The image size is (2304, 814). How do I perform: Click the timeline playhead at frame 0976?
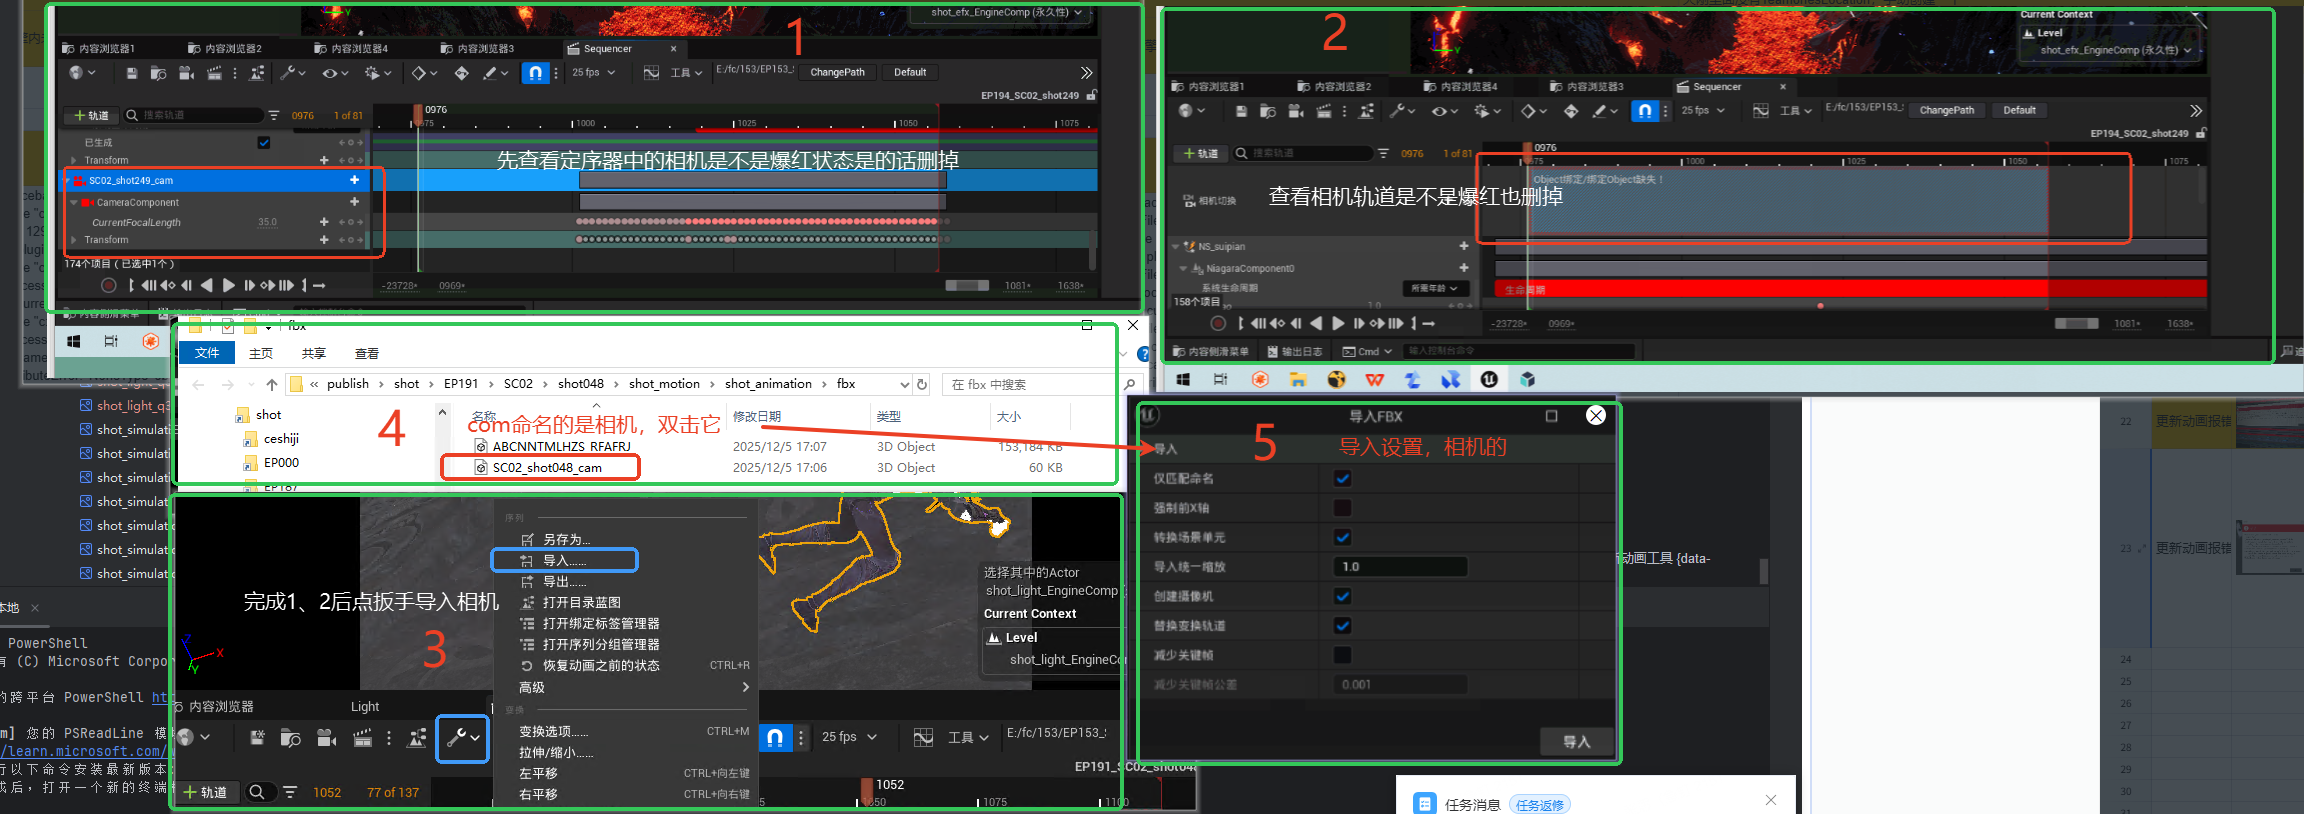(418, 114)
